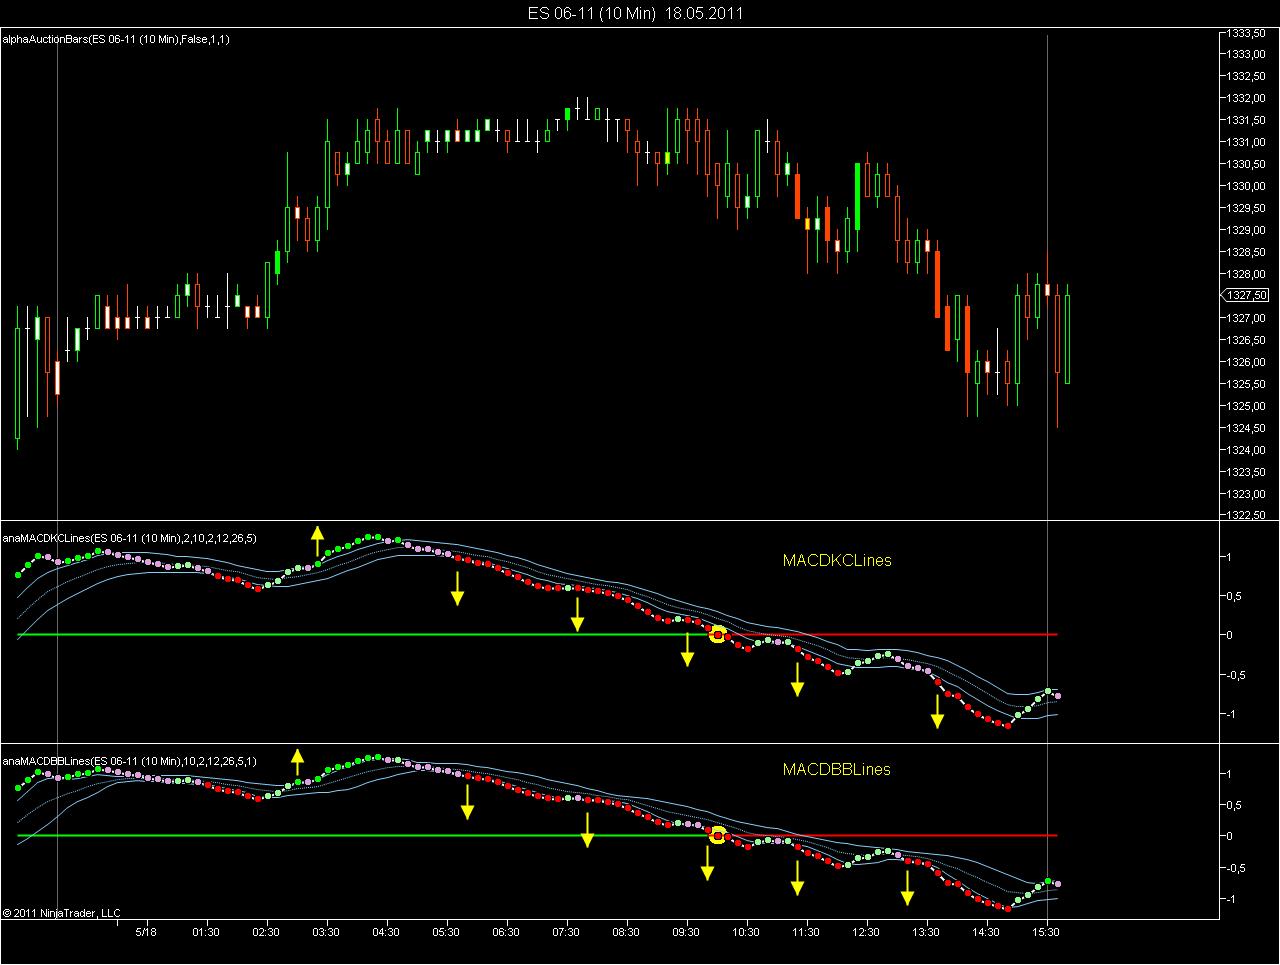This screenshot has height=965, width=1280.
Task: Click the last yellow down arrow in MACDBBLines
Action: tap(907, 887)
